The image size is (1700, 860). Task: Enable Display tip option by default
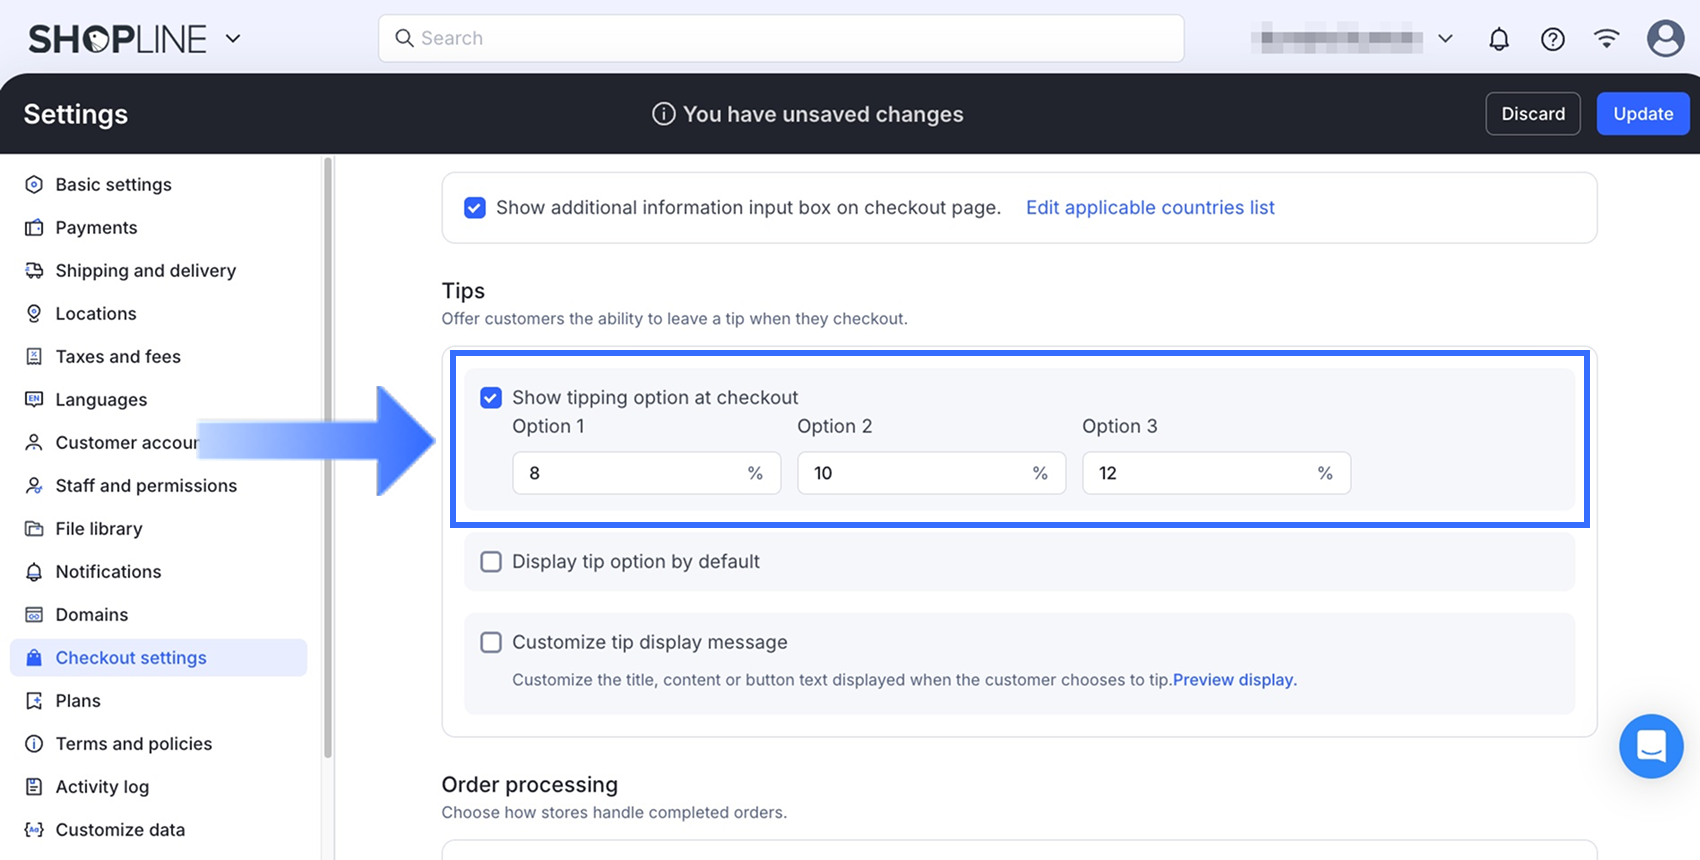click(x=491, y=562)
